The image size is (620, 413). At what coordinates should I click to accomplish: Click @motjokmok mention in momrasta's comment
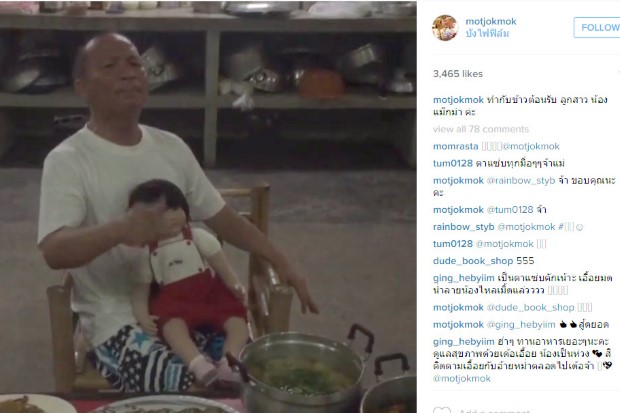(x=531, y=146)
